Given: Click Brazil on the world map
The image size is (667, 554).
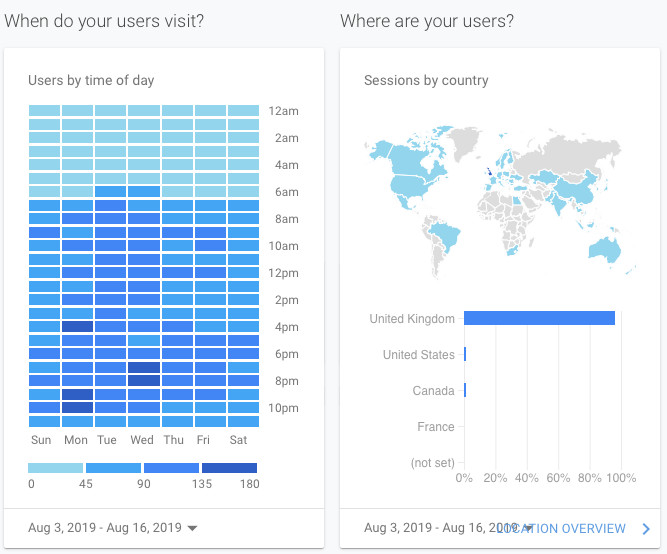Looking at the screenshot, I should coord(445,237).
